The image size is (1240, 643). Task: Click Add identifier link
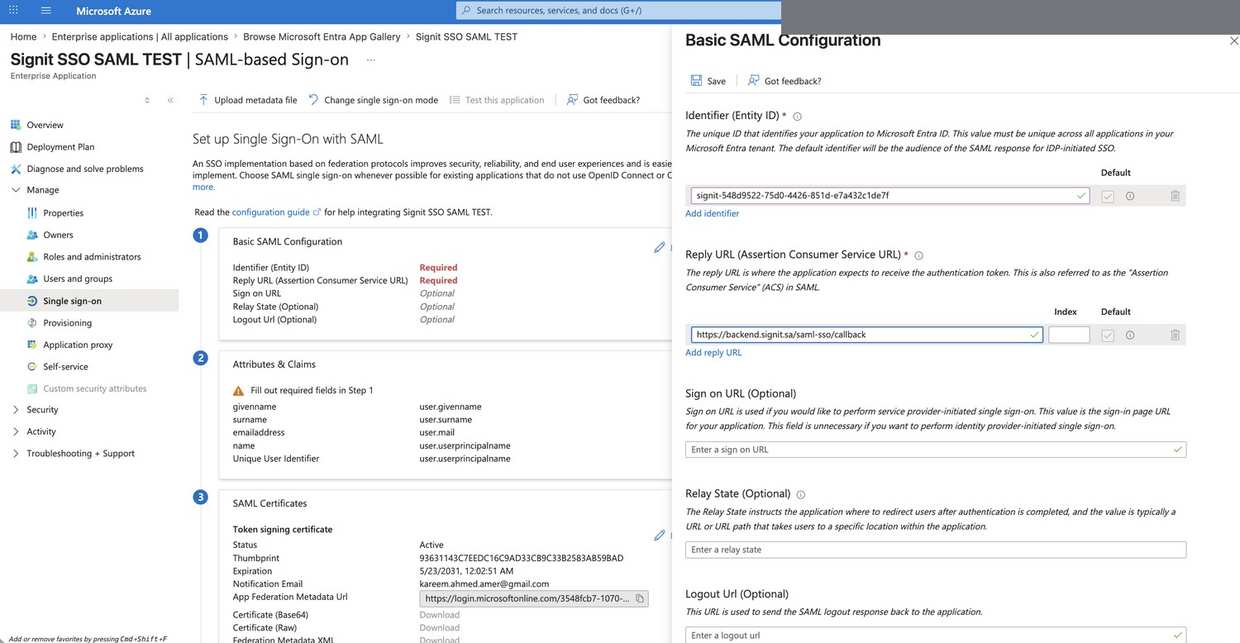tap(712, 214)
